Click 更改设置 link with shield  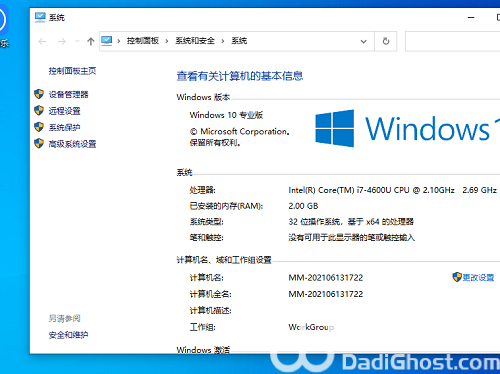pos(478,277)
